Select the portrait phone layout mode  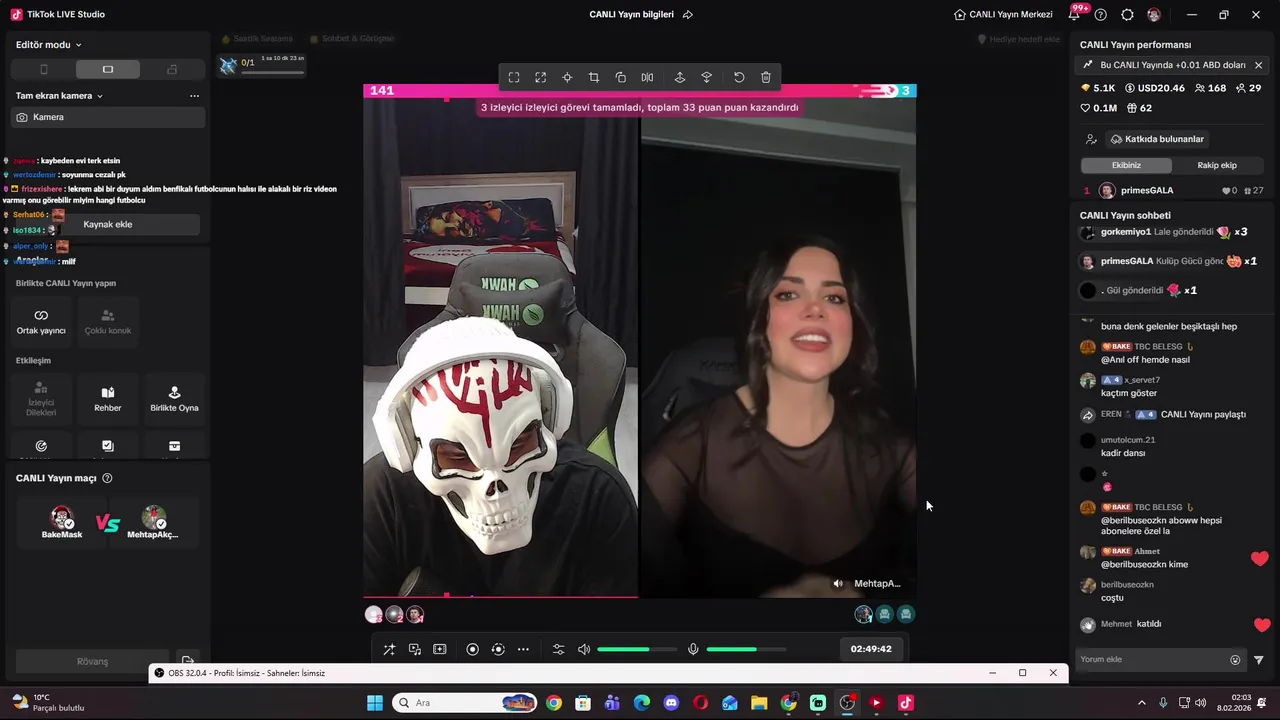(x=43, y=69)
